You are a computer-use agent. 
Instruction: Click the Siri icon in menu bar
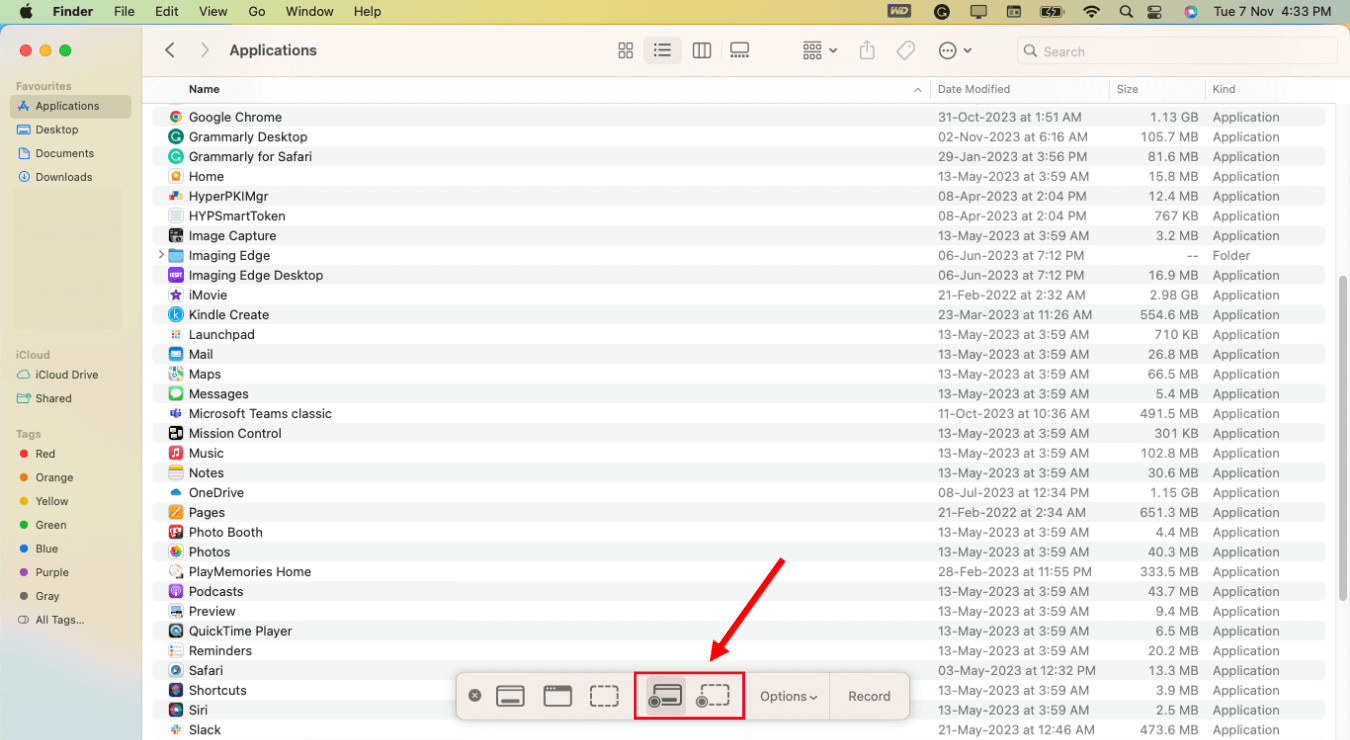1190,12
